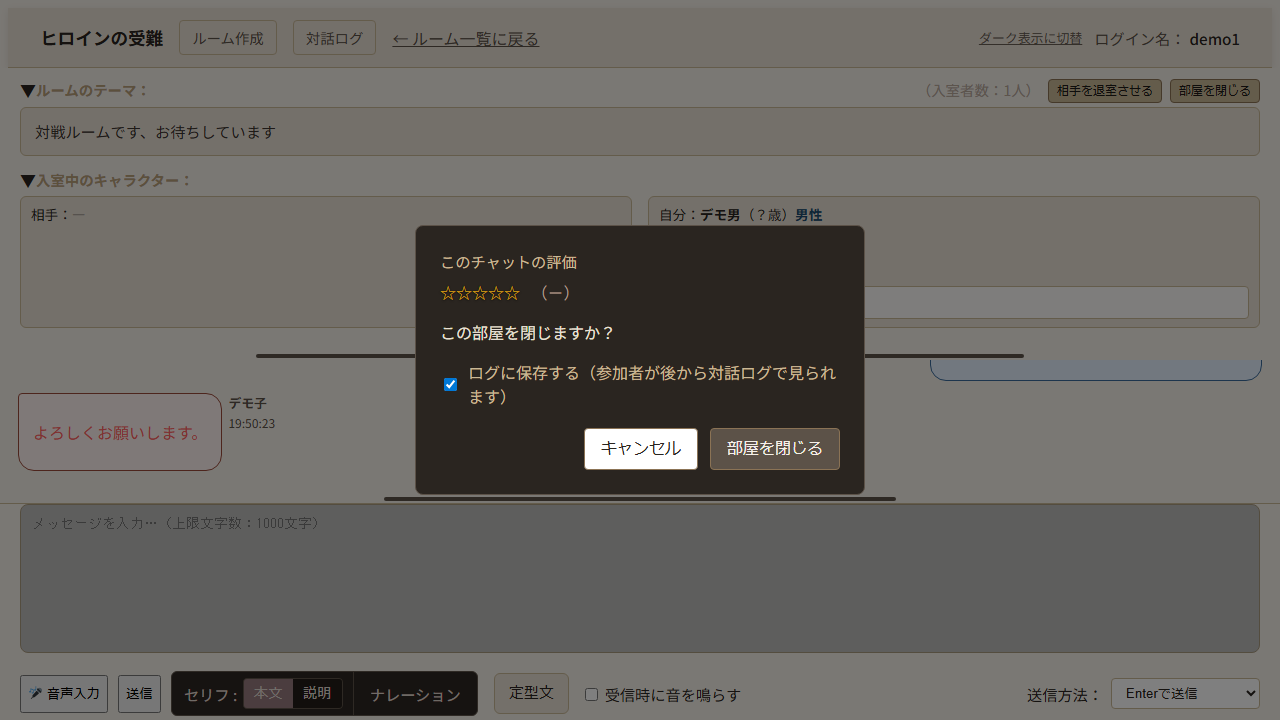This screenshot has height=720, width=1280.
Task: Cancel closing the room
Action: tap(640, 448)
